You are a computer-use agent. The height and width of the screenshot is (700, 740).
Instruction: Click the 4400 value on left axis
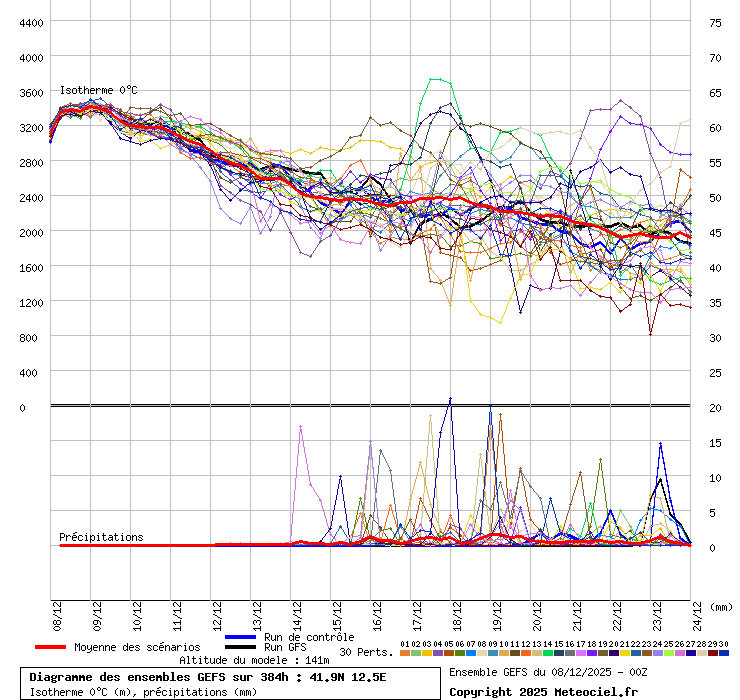[x=31, y=23]
